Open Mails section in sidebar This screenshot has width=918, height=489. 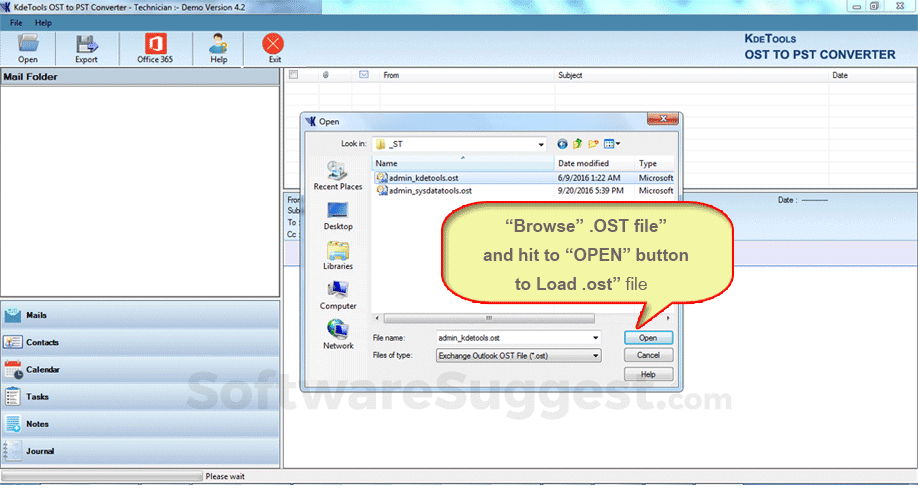point(140,315)
